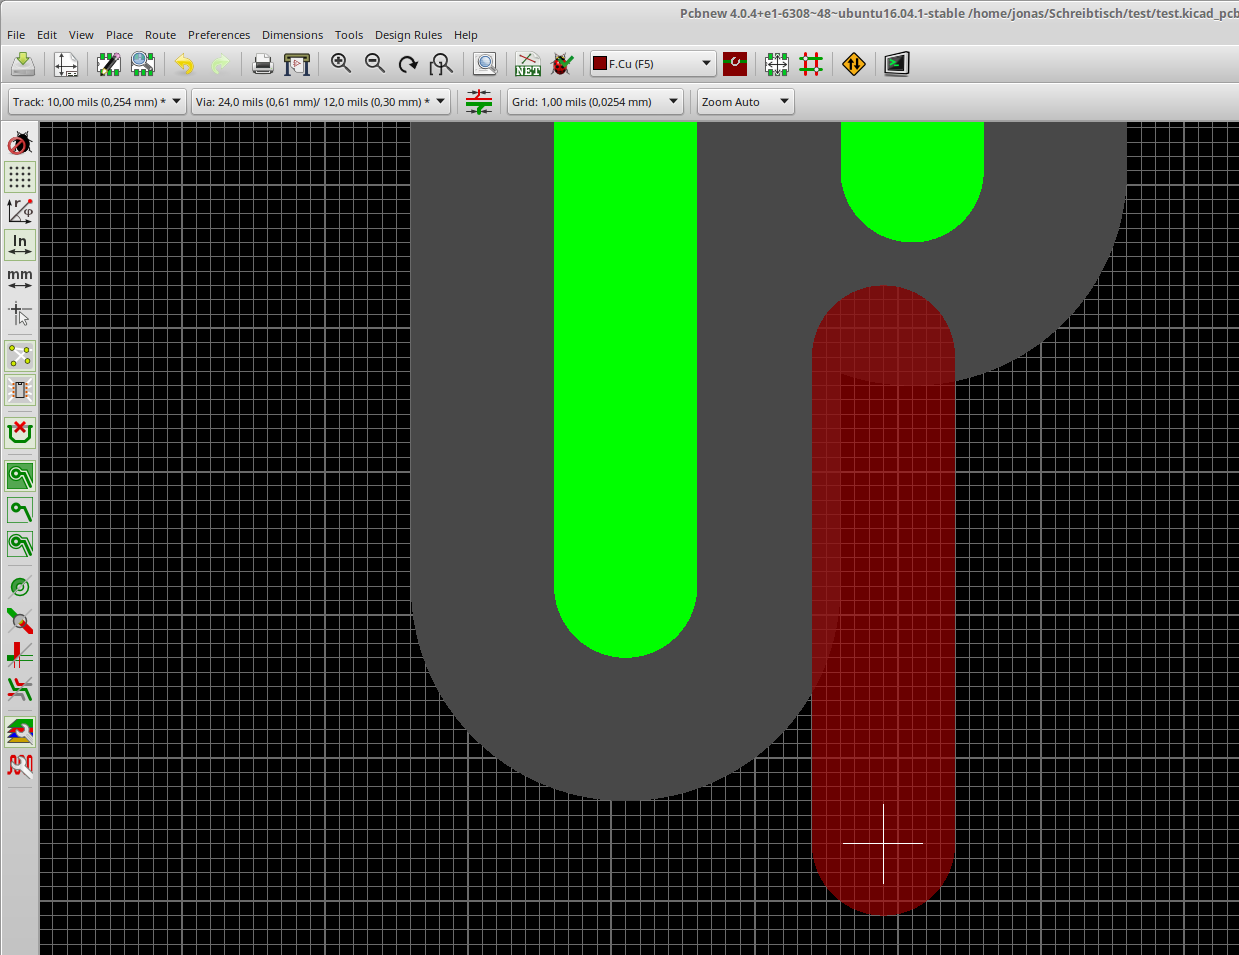Toggle track and autorouting mode
The width and height of the screenshot is (1239, 955).
point(811,64)
